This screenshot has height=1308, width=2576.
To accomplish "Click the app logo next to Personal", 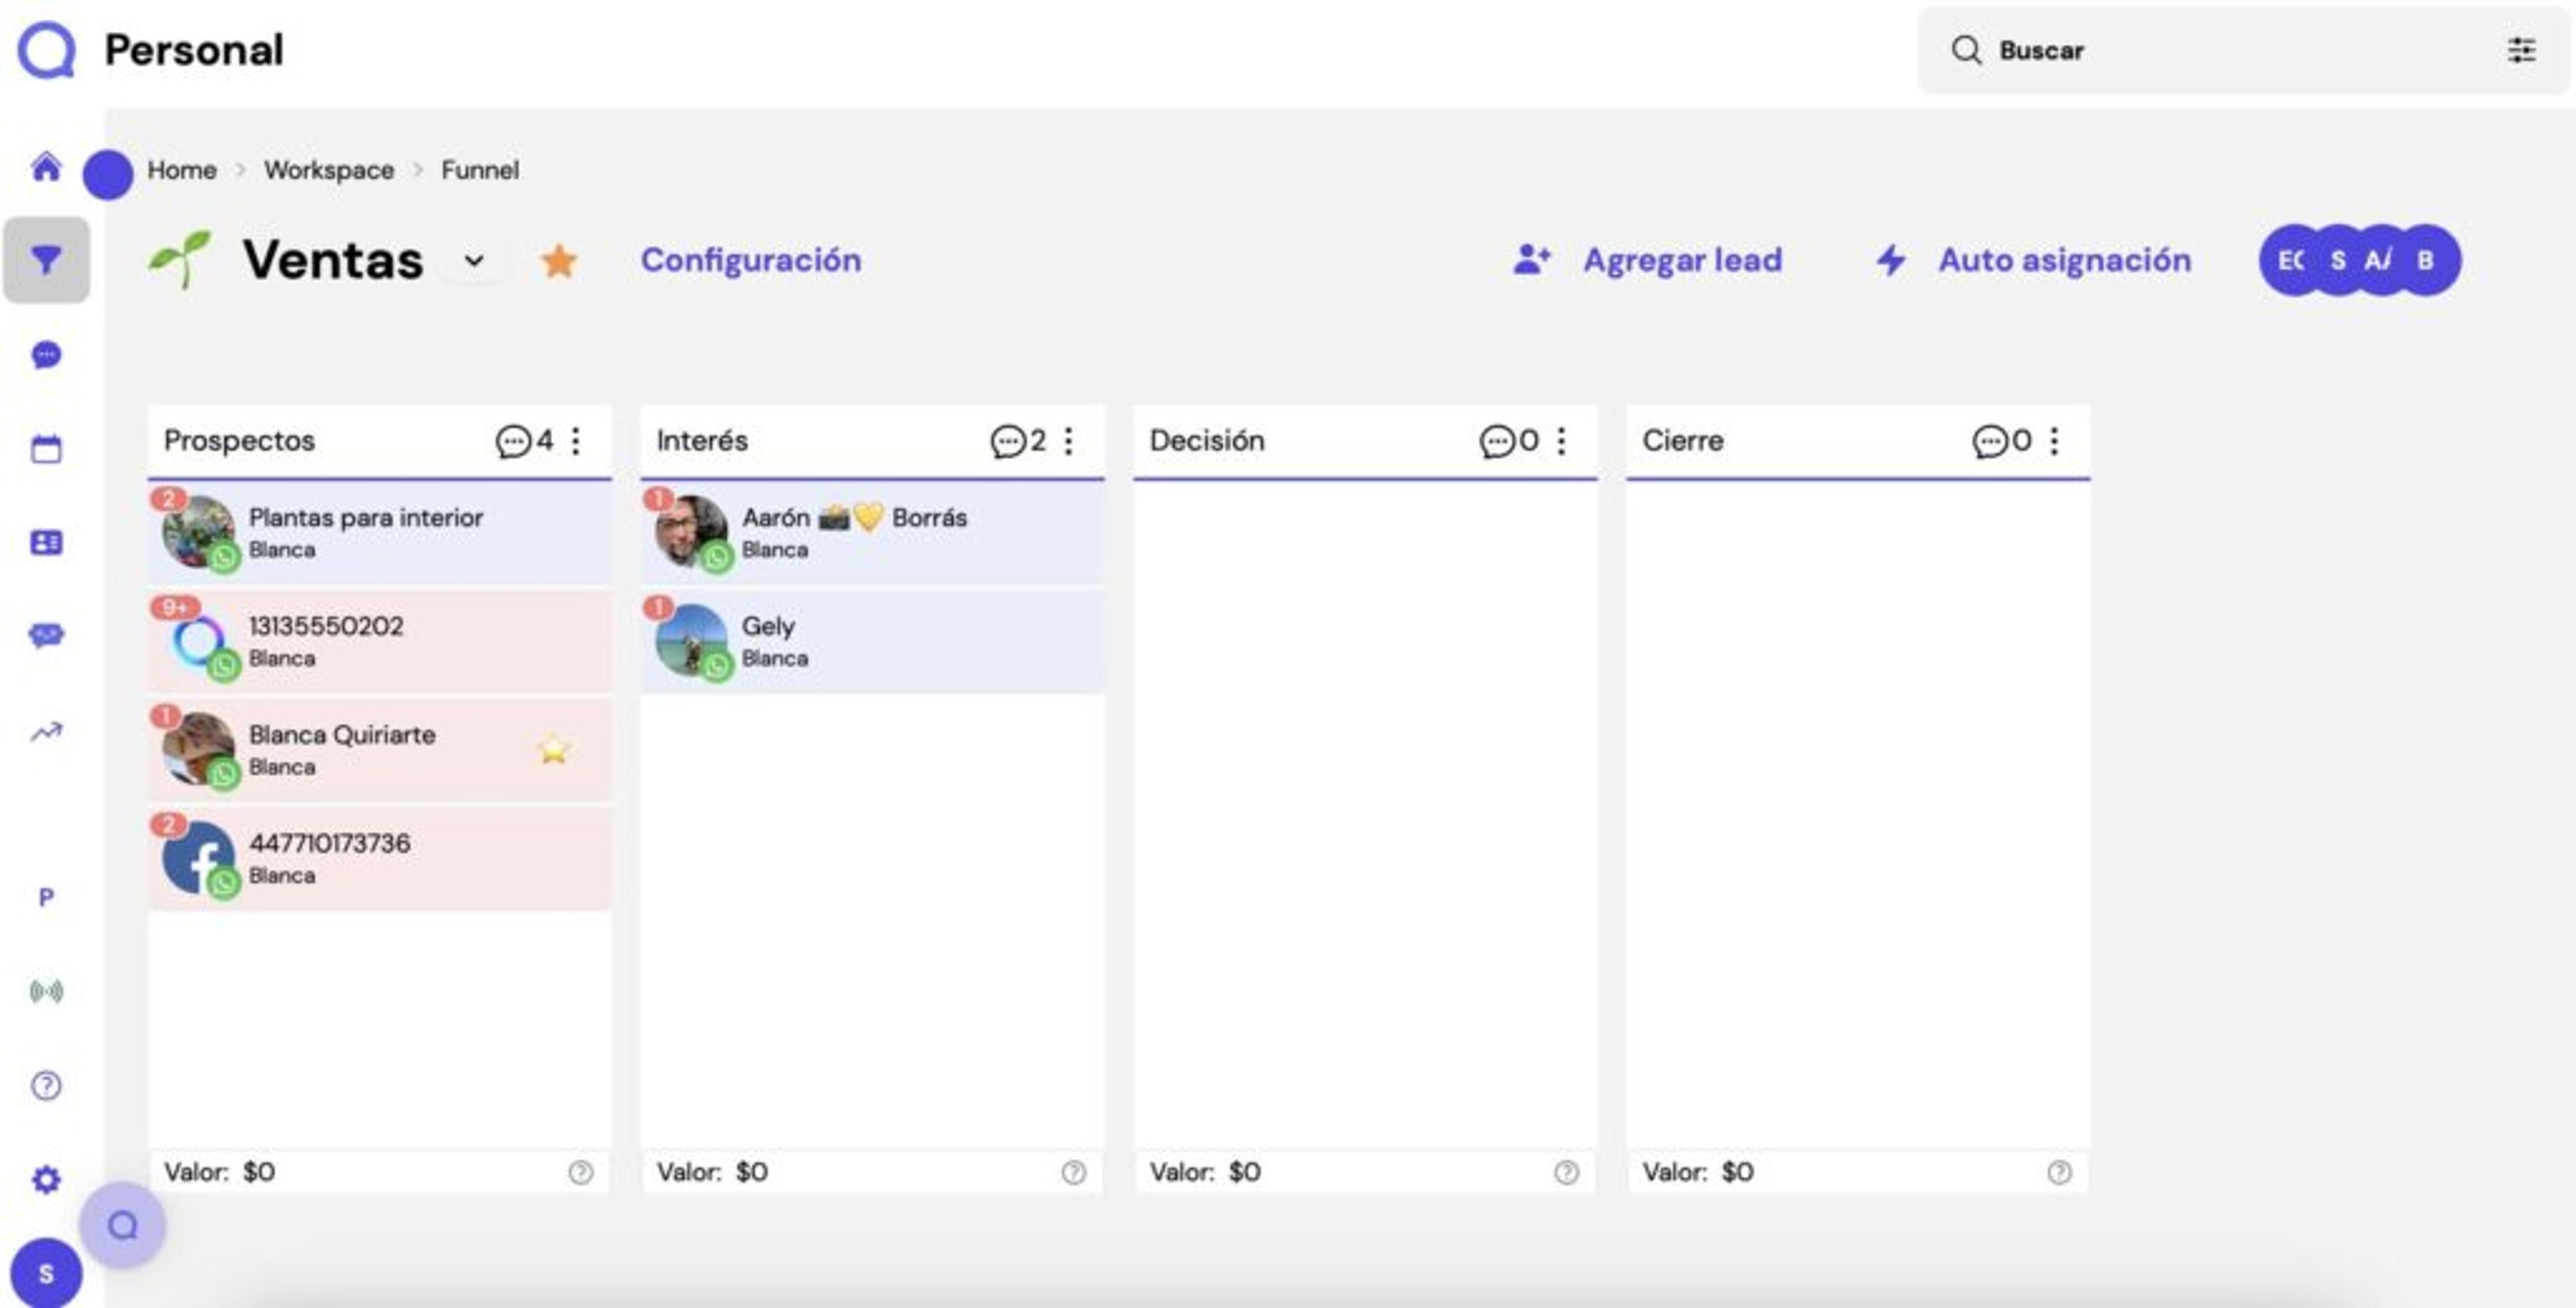I will [x=46, y=50].
